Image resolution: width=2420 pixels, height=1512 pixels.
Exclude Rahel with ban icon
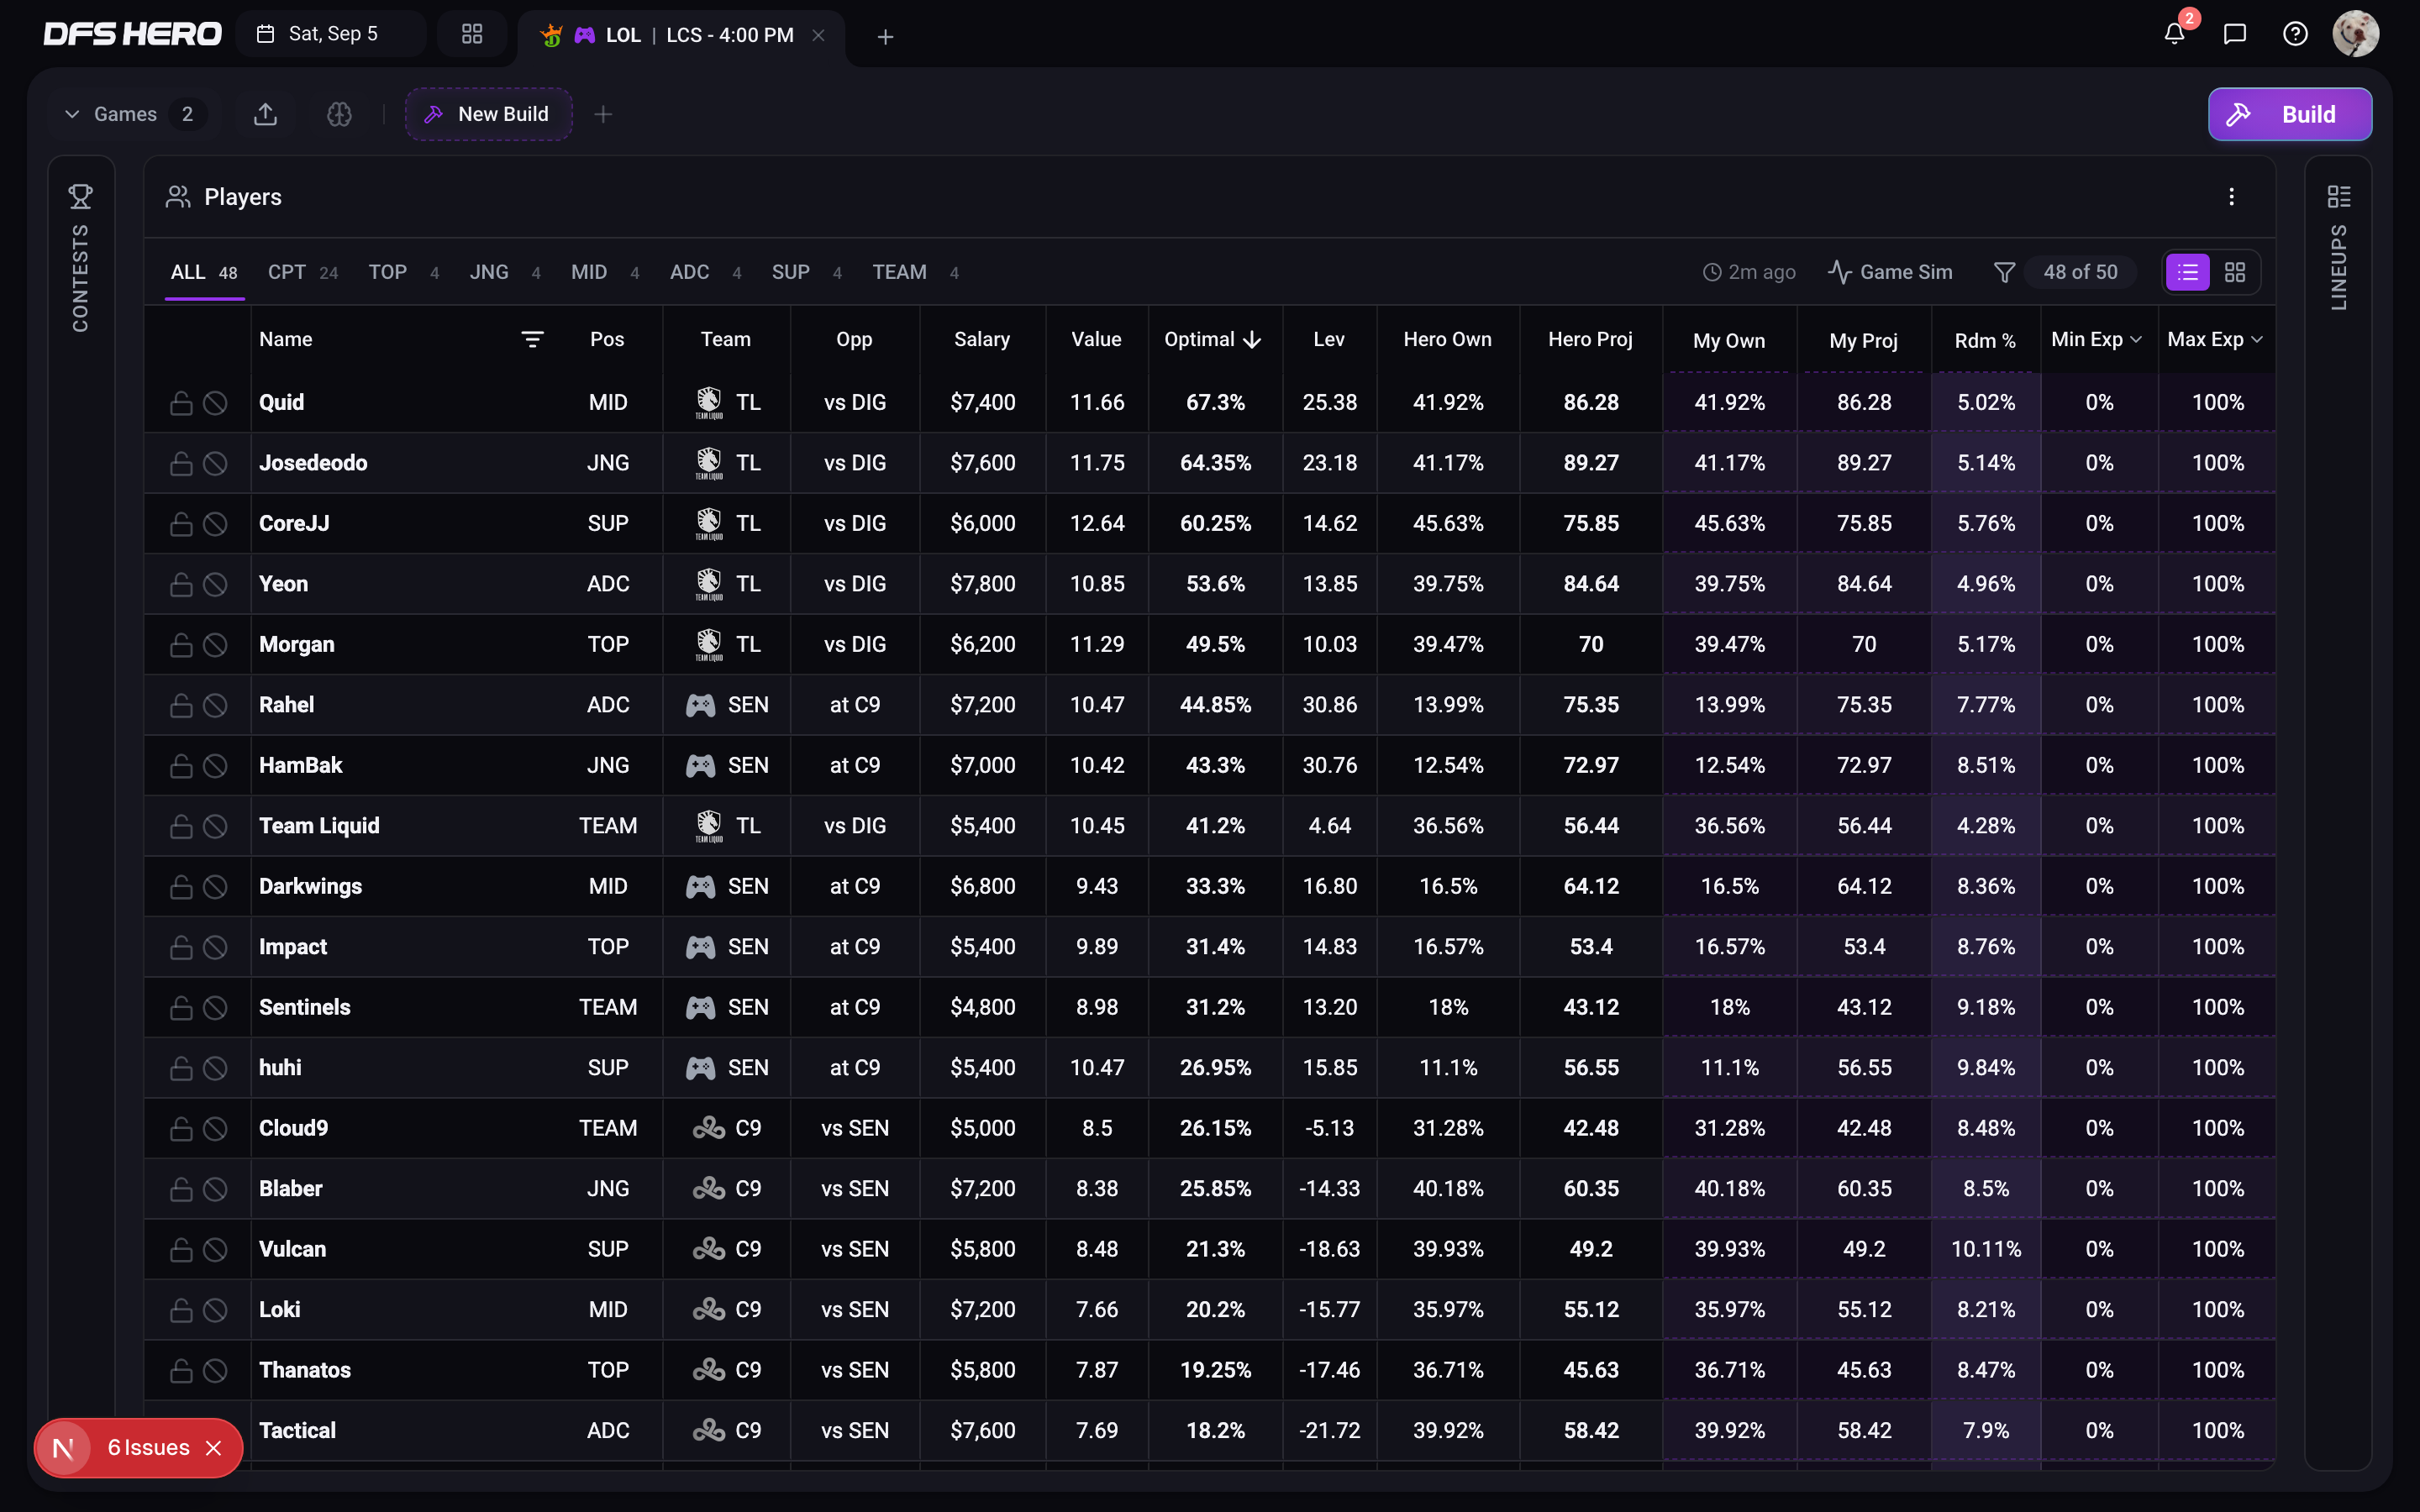[215, 705]
